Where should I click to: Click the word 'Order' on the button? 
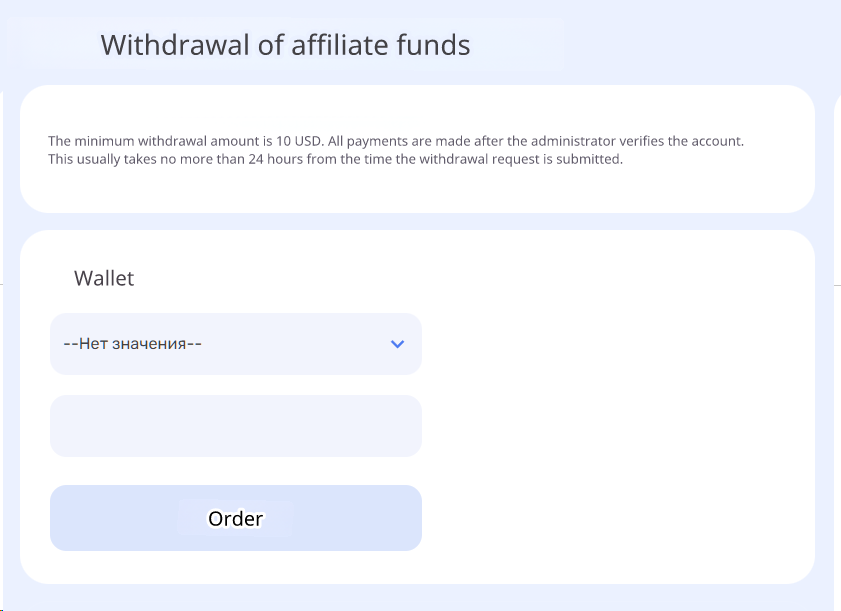pyautogui.click(x=235, y=519)
